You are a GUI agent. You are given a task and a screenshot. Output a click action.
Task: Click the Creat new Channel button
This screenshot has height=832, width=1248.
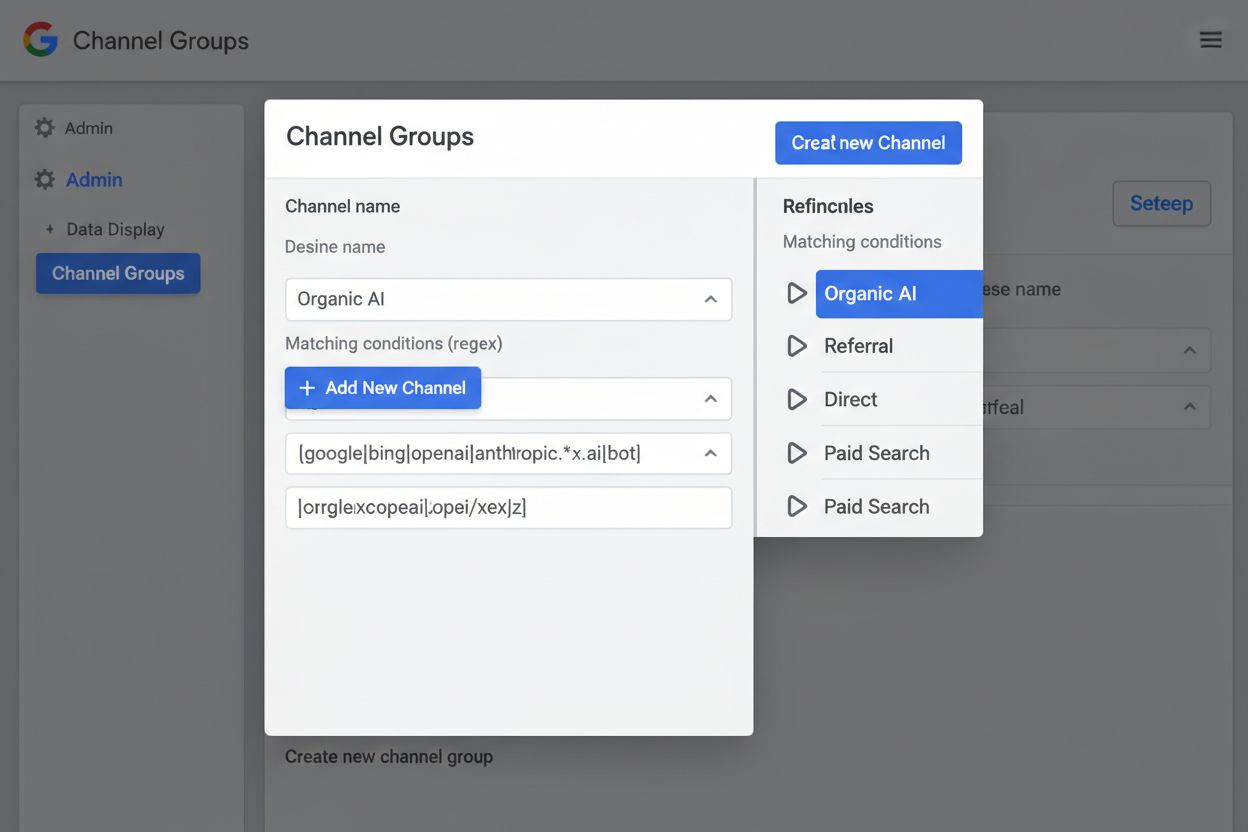(868, 142)
